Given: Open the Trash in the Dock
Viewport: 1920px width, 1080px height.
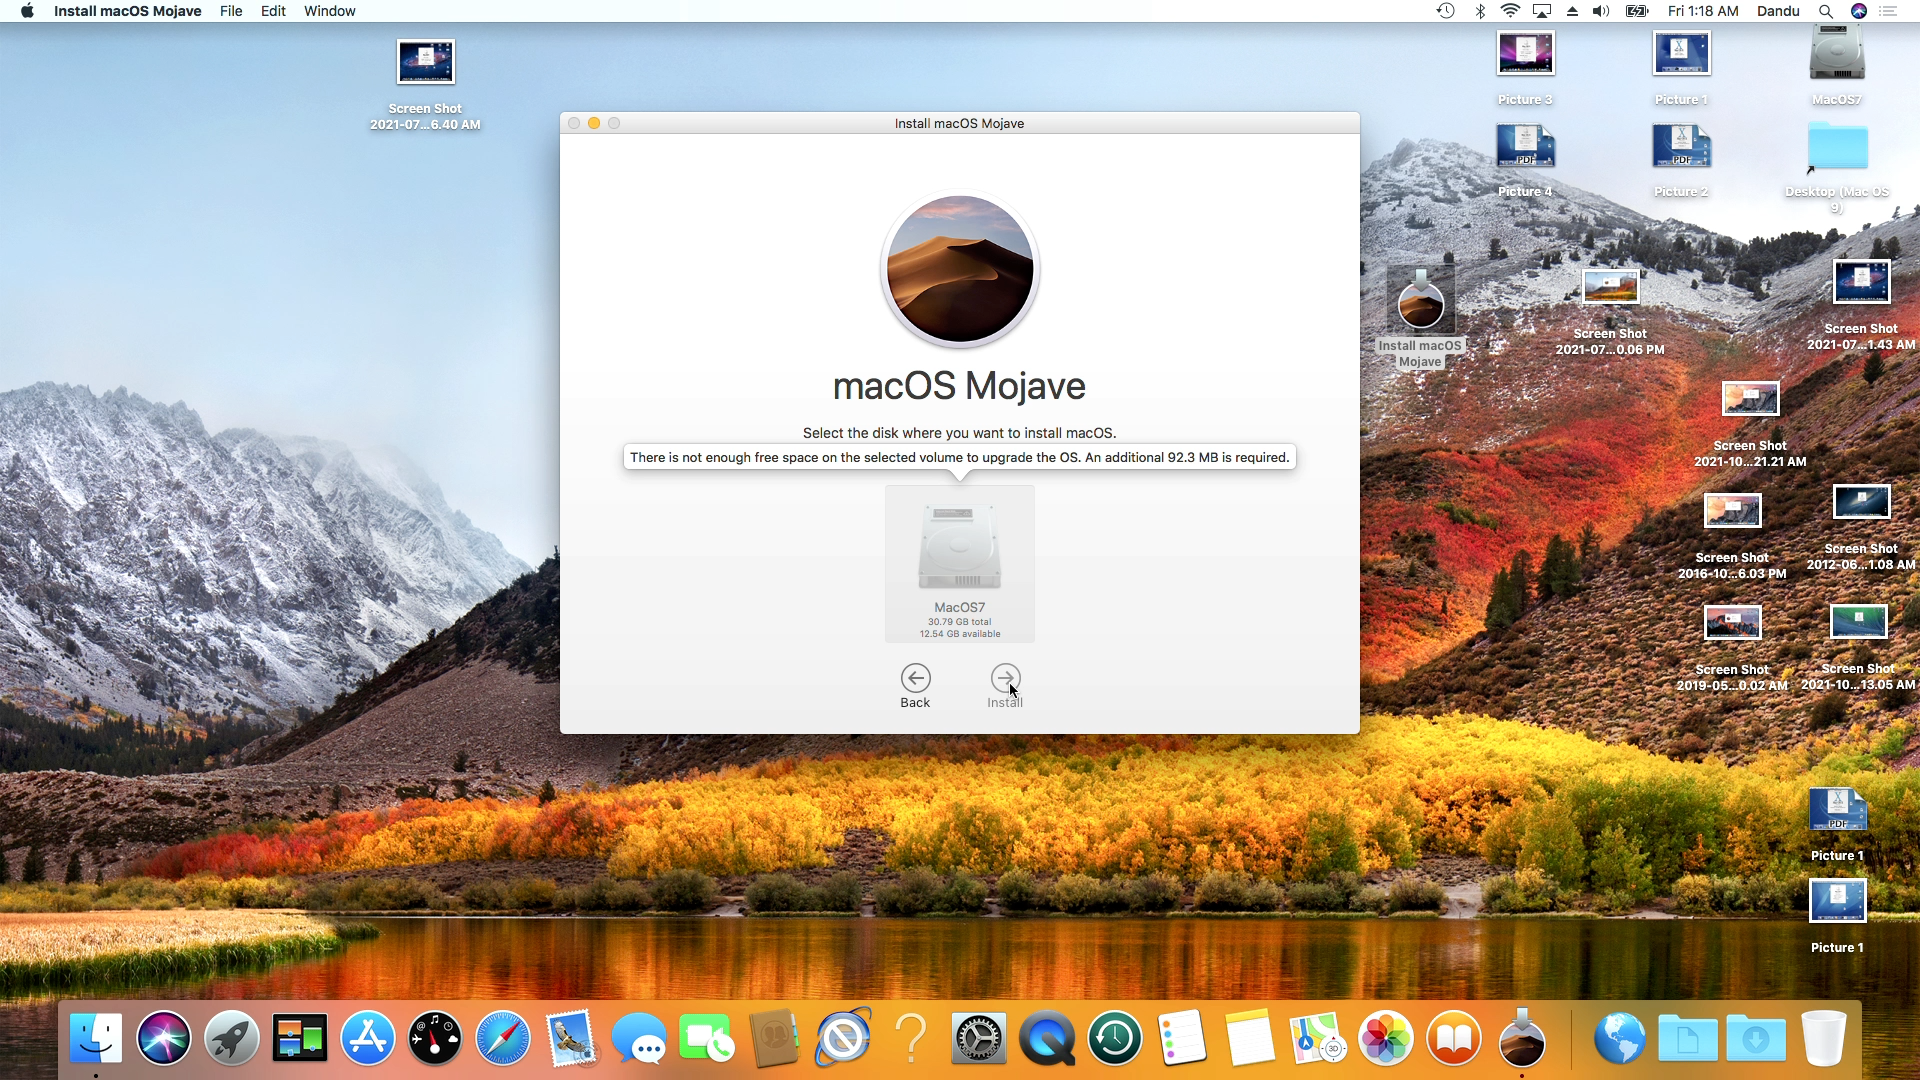Looking at the screenshot, I should pyautogui.click(x=1823, y=1038).
